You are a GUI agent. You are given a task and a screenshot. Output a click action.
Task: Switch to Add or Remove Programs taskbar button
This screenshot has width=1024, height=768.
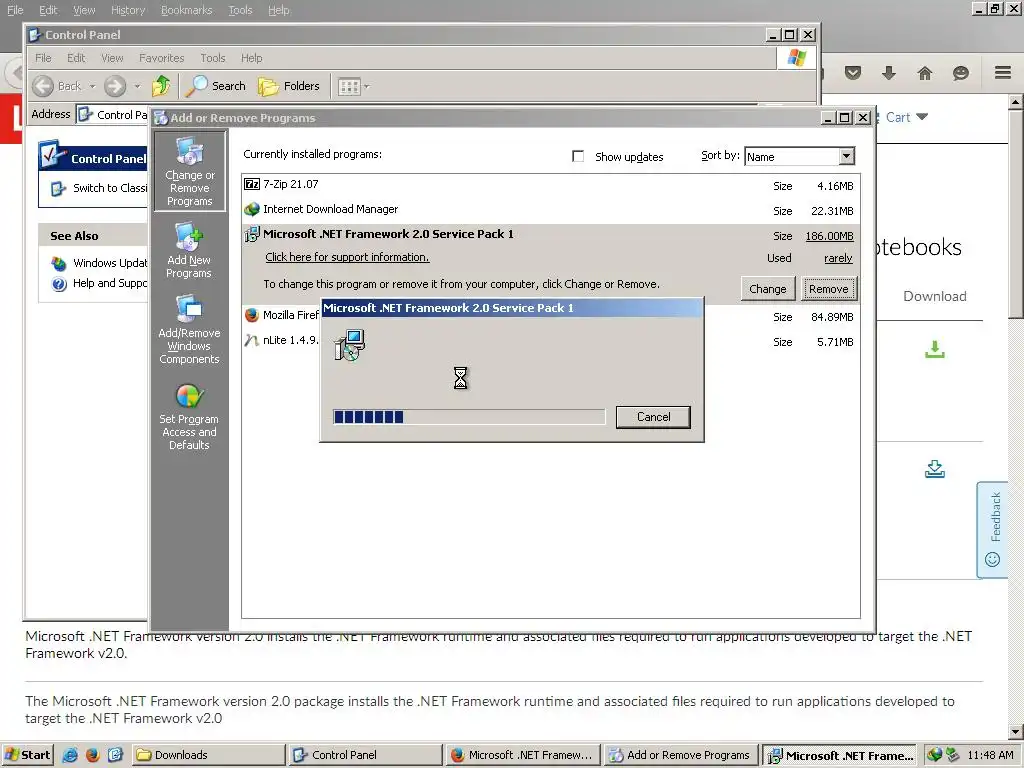[x=681, y=755]
